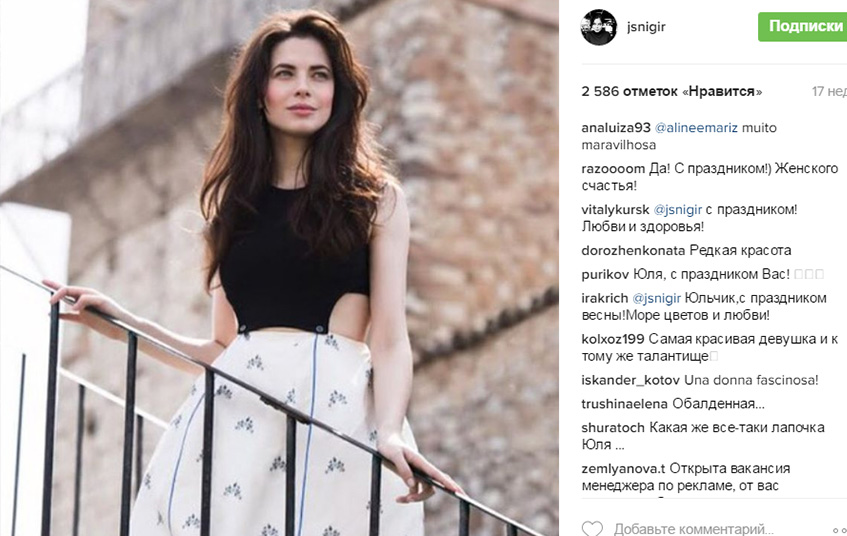This screenshot has width=847, height=536.
Task: Open the 17 weeks timestamp link
Action: coord(829,91)
